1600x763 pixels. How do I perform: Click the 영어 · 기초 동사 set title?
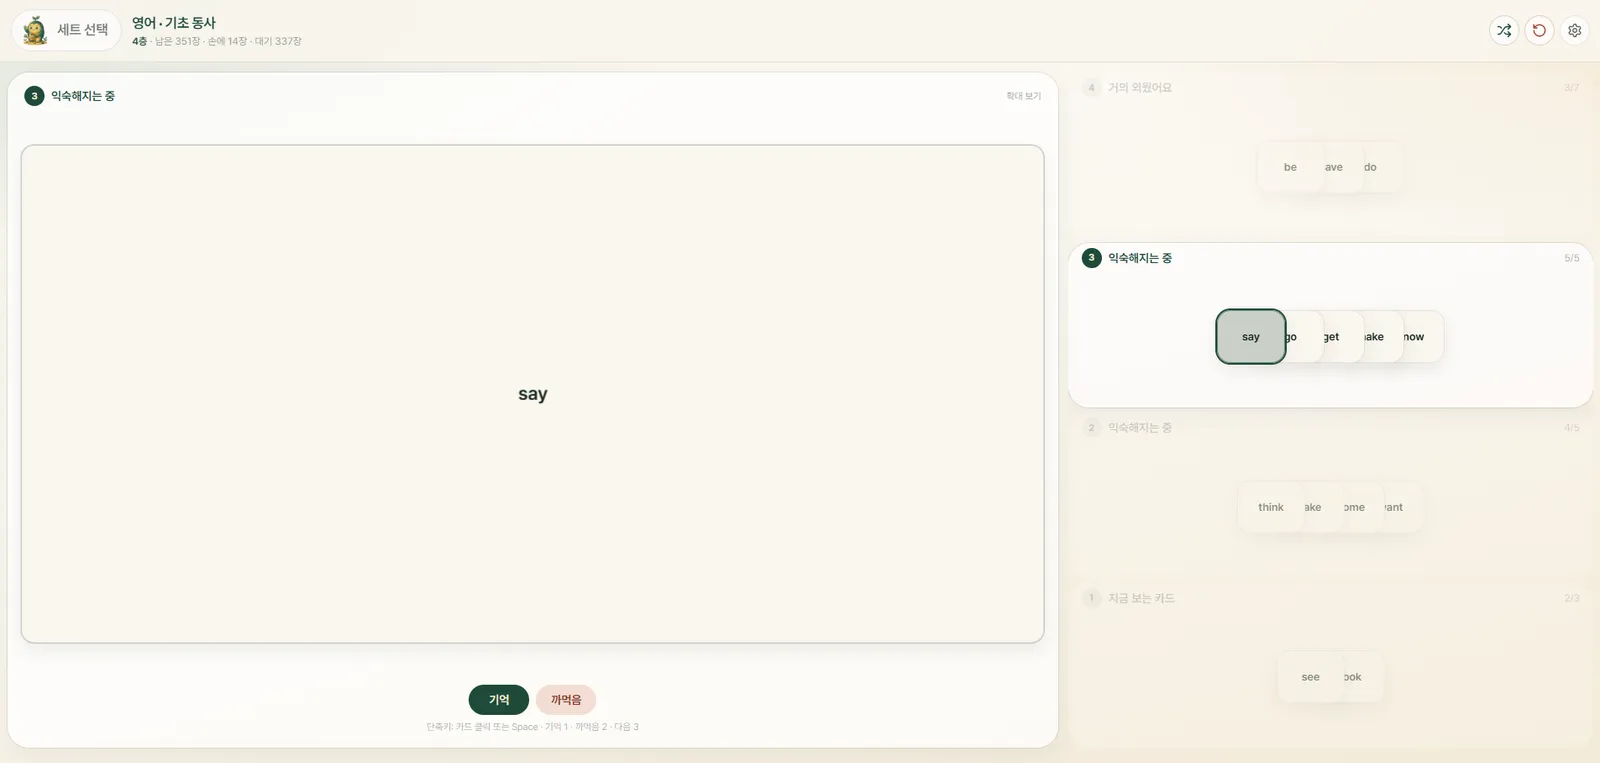(x=174, y=22)
